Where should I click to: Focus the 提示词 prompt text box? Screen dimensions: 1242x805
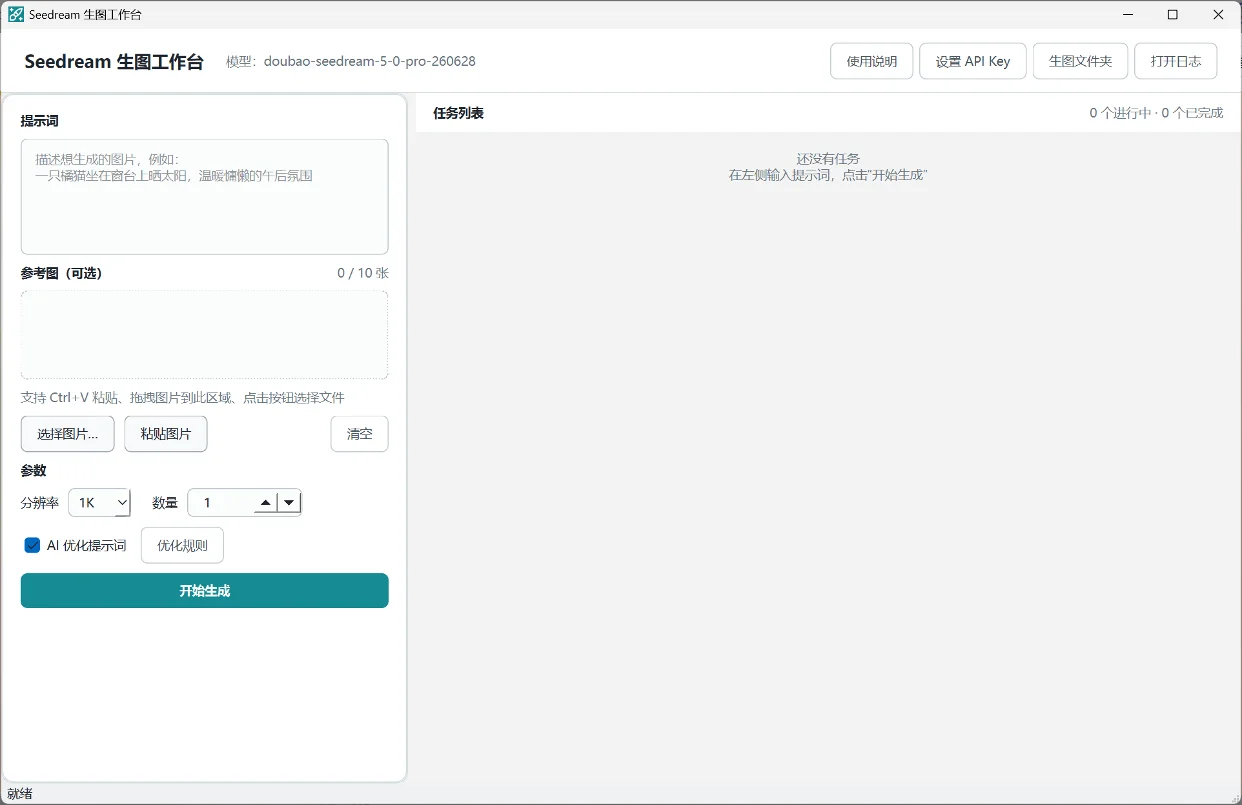tap(204, 197)
